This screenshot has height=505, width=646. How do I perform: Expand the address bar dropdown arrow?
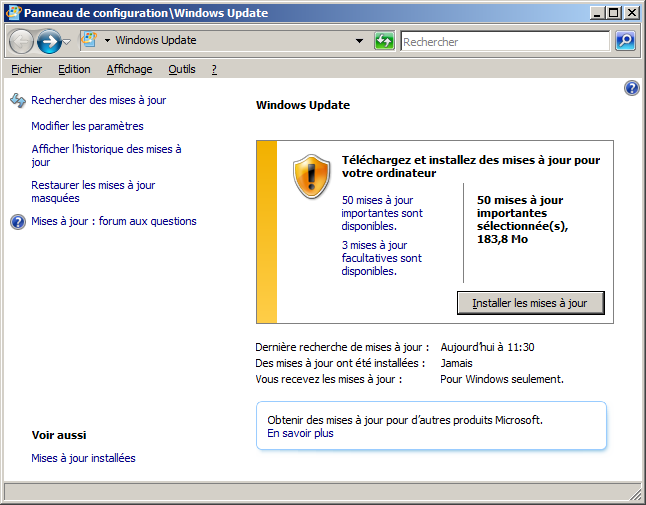[359, 41]
